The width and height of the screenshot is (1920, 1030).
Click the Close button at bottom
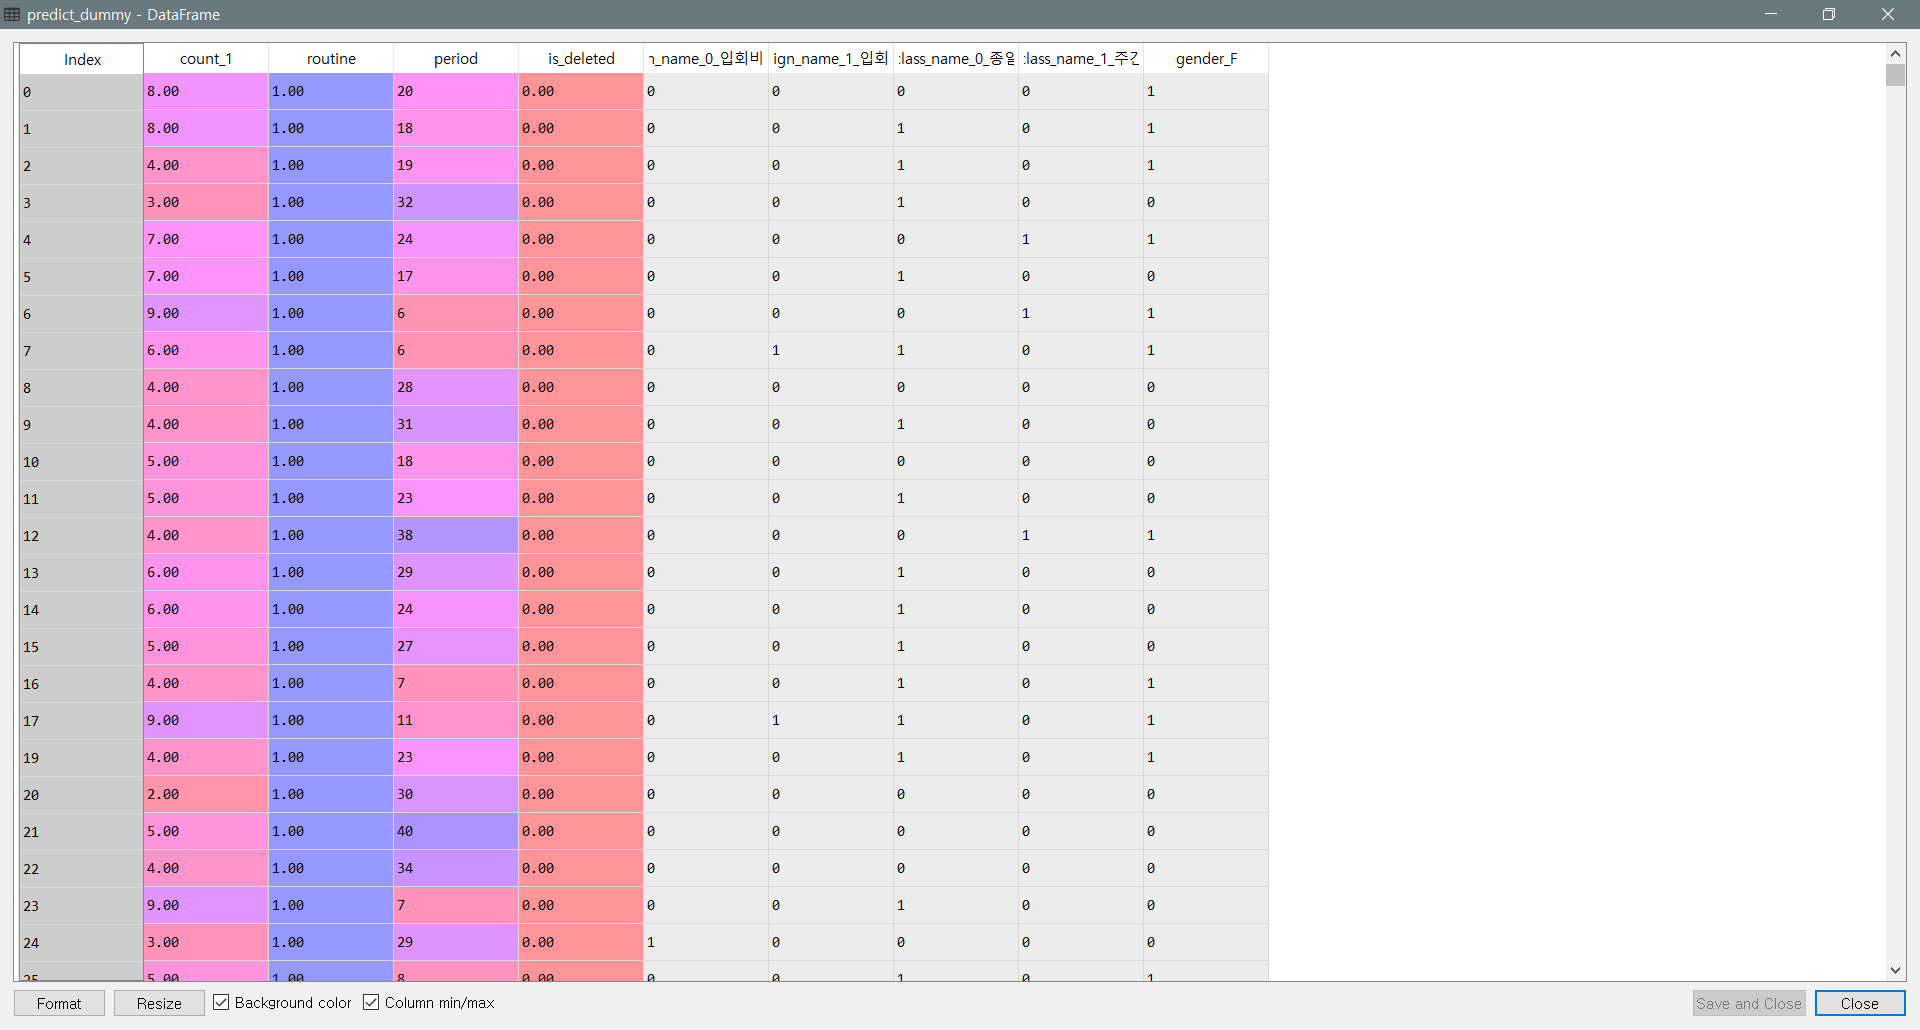[1859, 1003]
